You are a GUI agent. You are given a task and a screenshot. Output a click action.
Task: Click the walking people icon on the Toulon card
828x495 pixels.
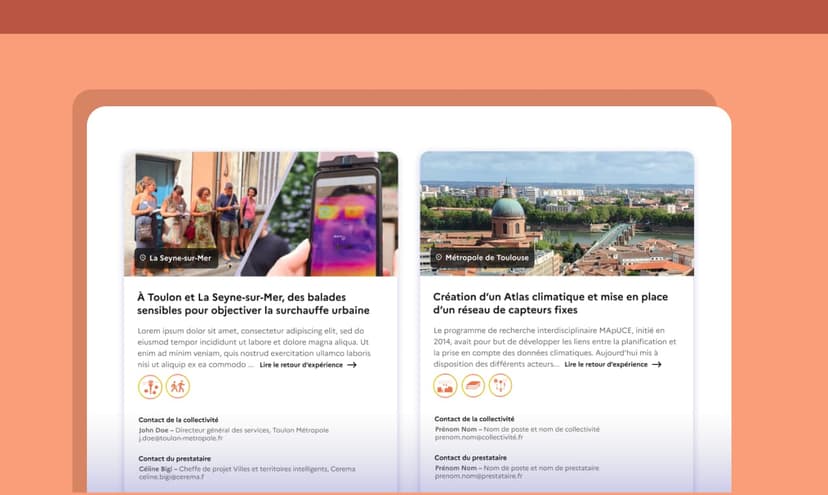(178, 386)
